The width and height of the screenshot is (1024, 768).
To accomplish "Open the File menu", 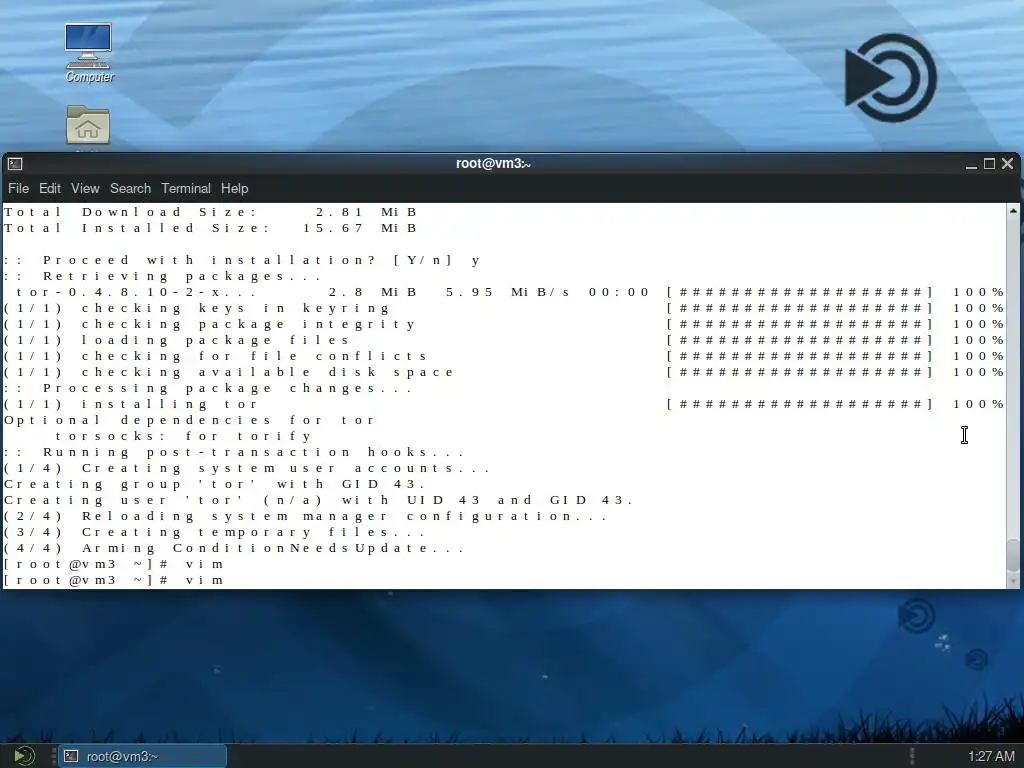I will (18, 188).
